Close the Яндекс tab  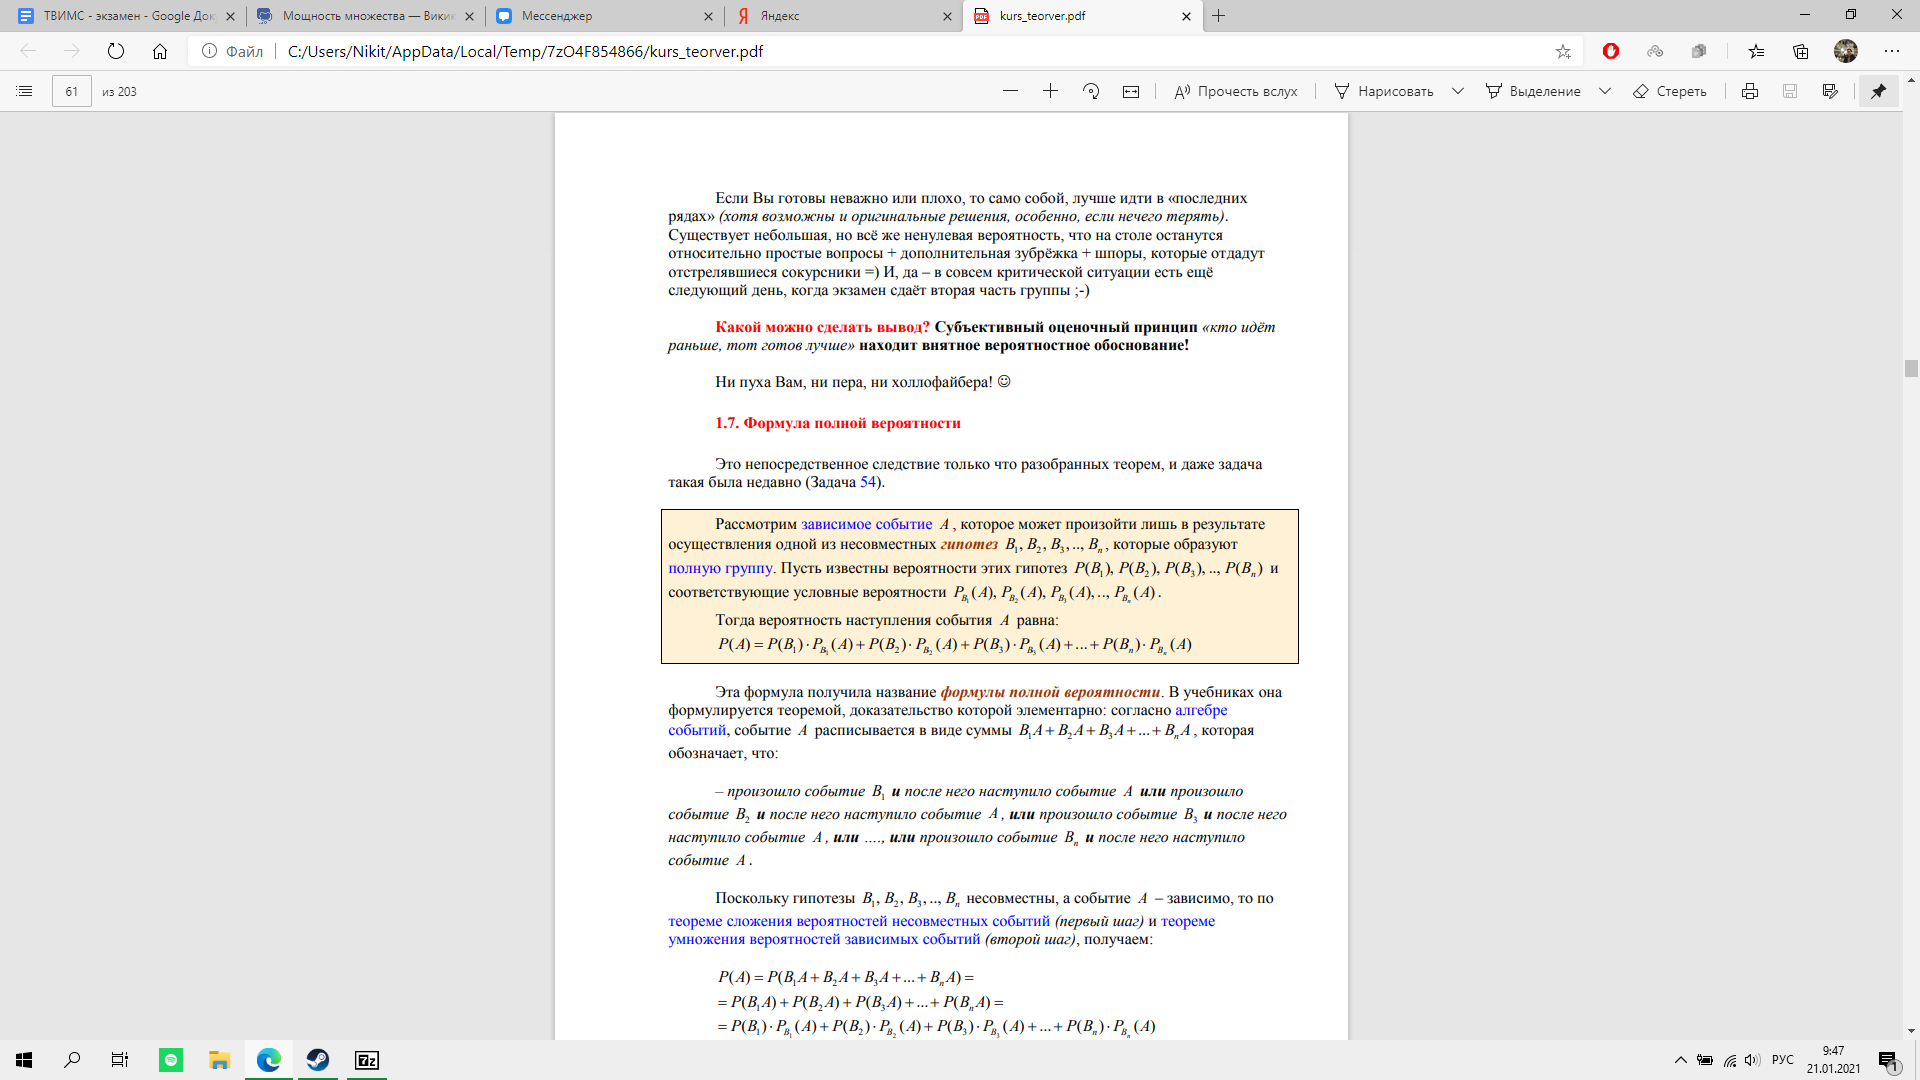pyautogui.click(x=948, y=16)
